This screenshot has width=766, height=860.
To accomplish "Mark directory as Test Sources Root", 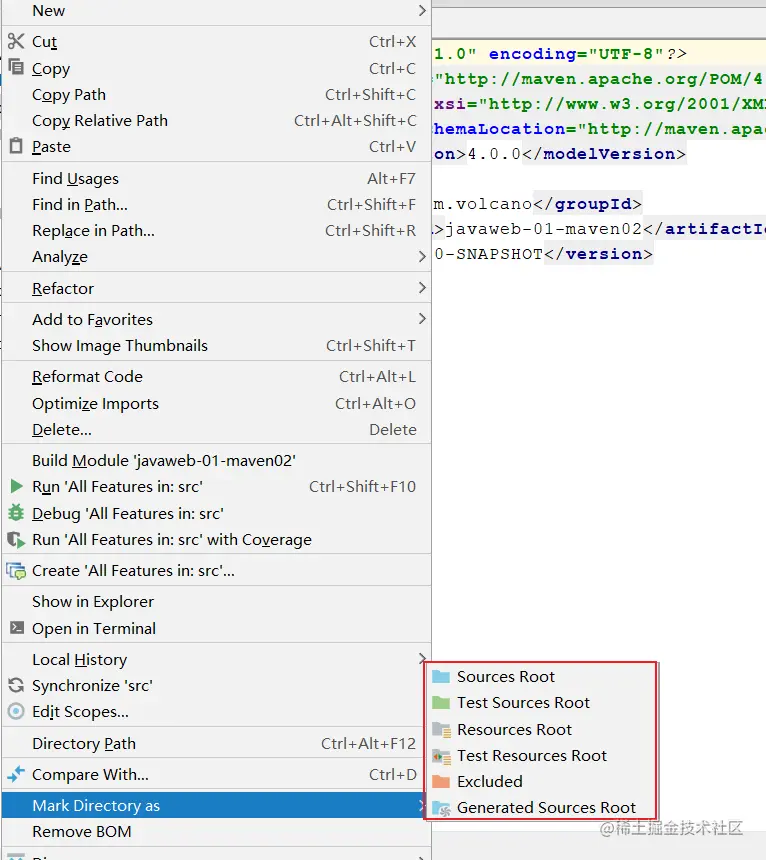I will 541,703.
